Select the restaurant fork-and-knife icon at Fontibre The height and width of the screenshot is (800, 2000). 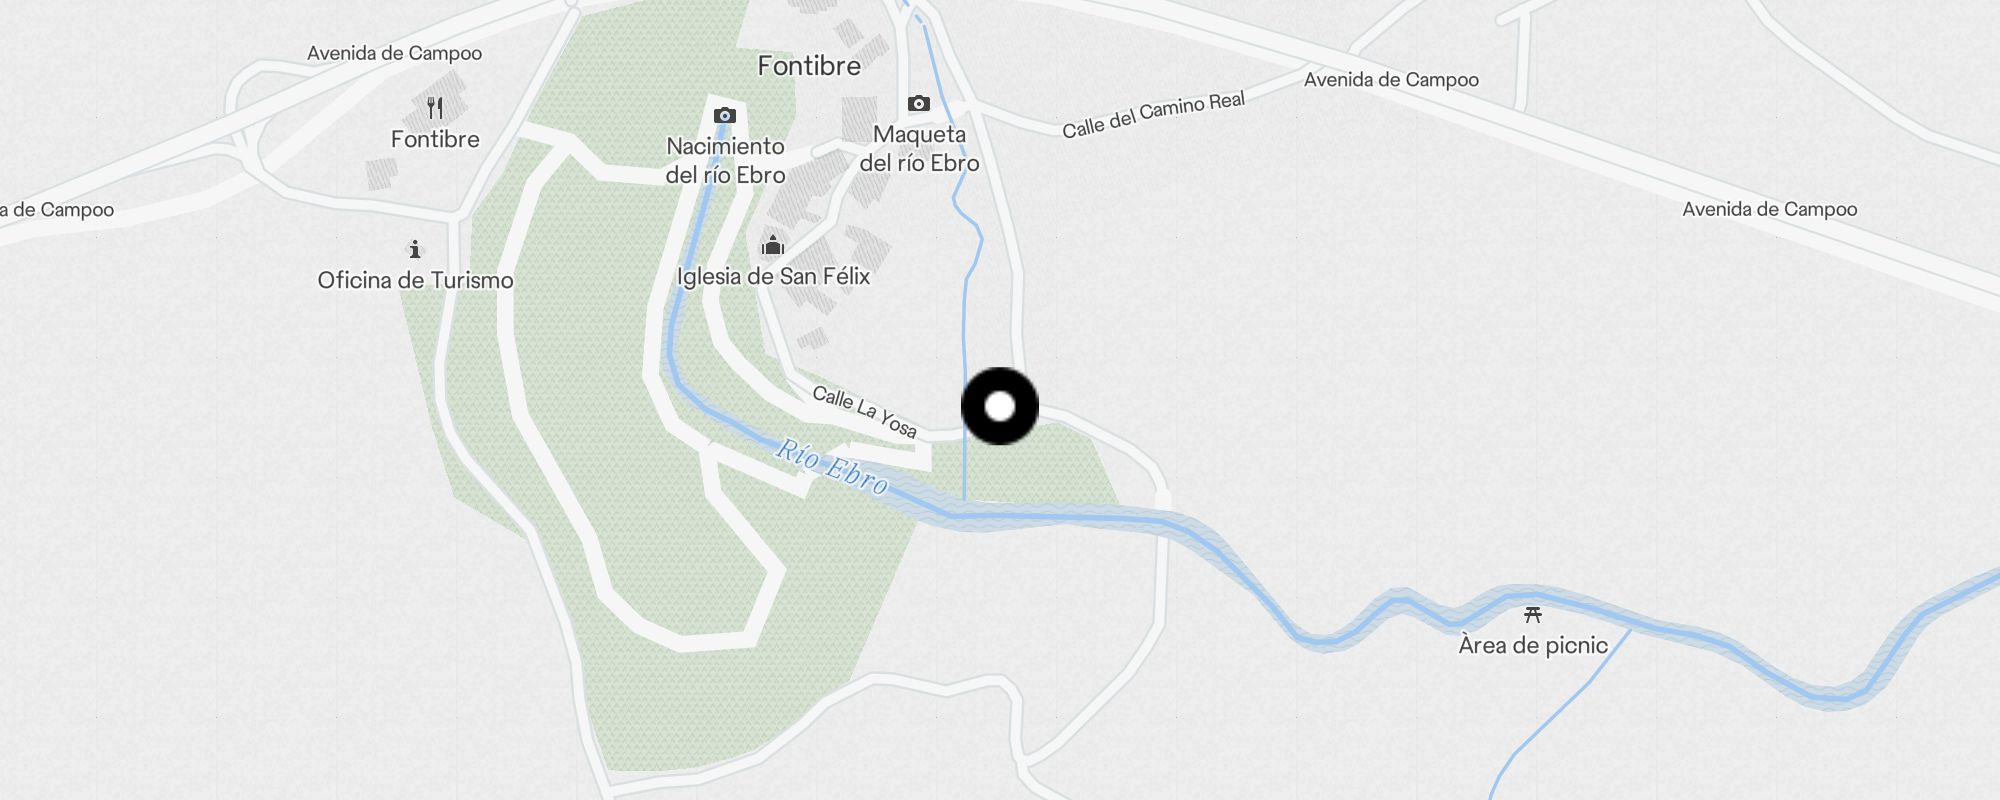click(x=435, y=108)
